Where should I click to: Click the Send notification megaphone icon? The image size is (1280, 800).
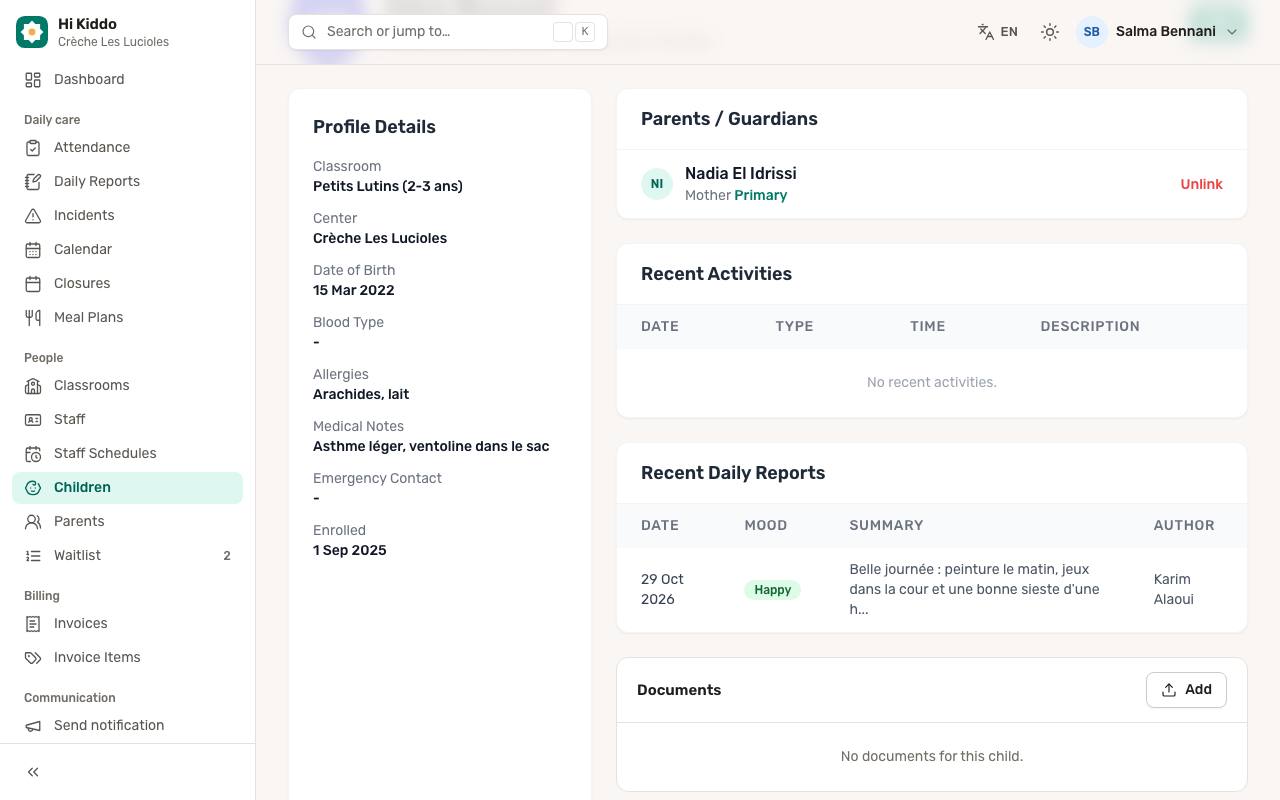click(x=33, y=725)
